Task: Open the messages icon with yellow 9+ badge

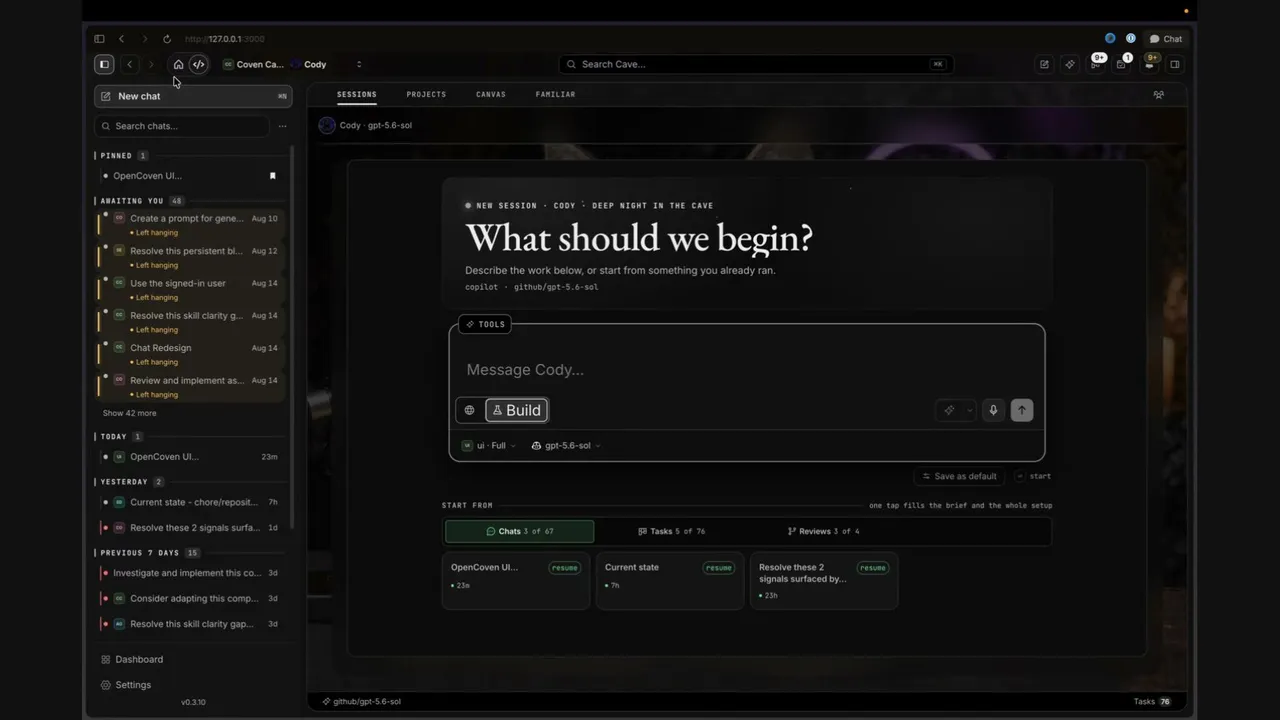Action: (x=1150, y=63)
